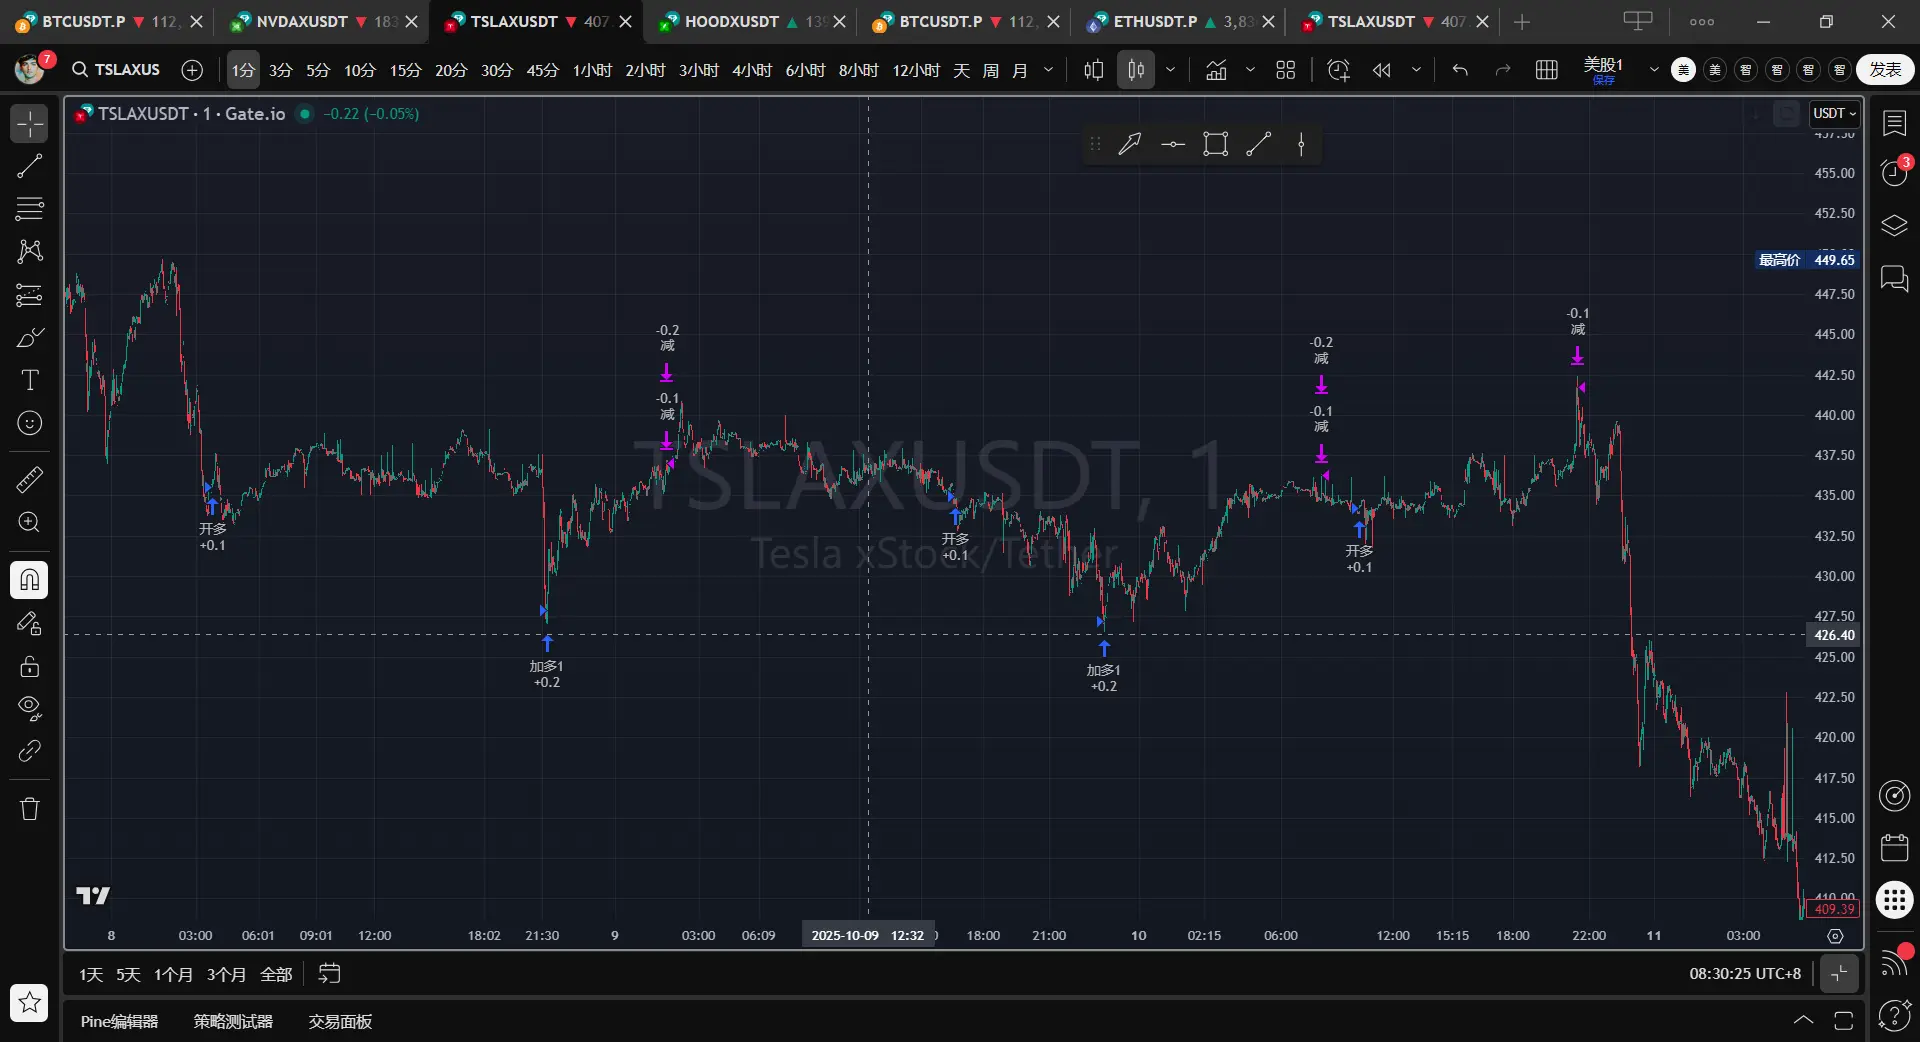Select the Trend Line drawing tool

click(x=30, y=166)
